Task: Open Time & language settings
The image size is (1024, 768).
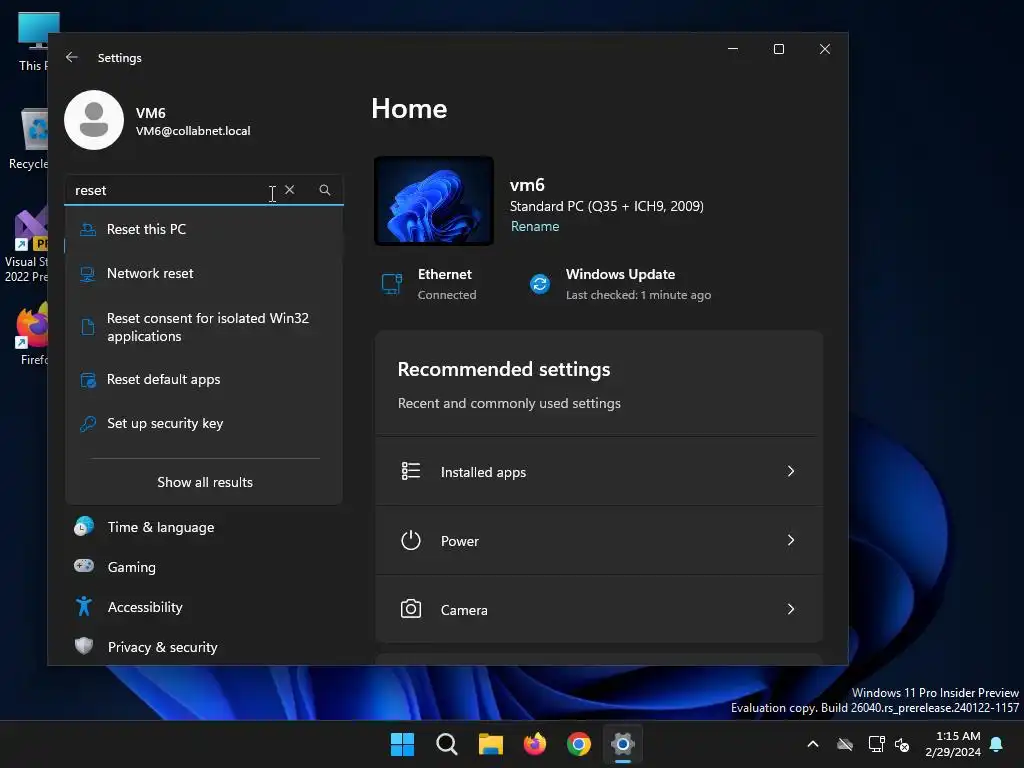Action: coord(204,527)
